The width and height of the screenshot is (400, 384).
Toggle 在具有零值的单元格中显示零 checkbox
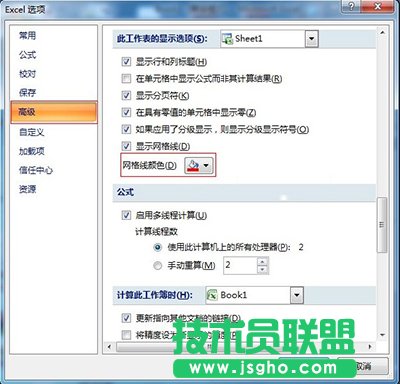[126, 112]
